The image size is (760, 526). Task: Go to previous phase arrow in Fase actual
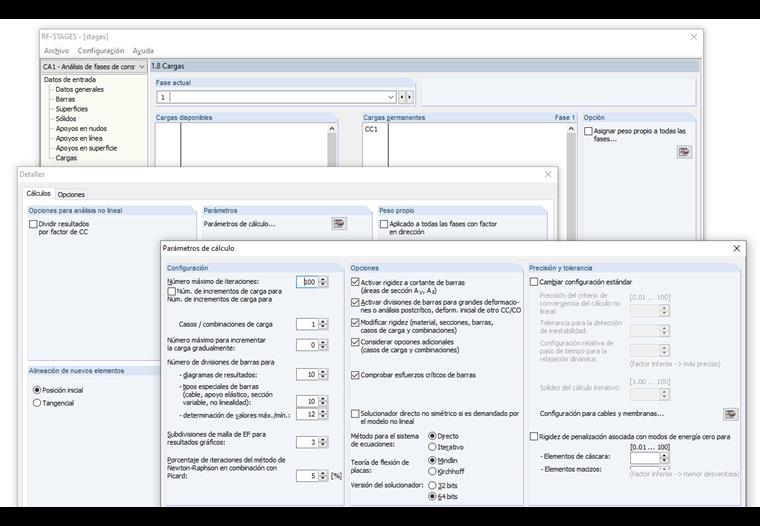402,97
